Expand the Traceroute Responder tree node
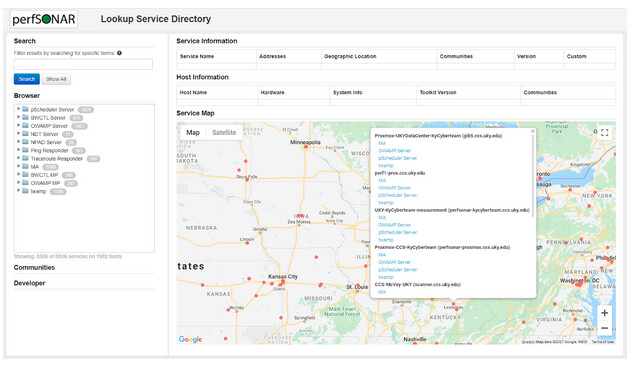 point(18,158)
